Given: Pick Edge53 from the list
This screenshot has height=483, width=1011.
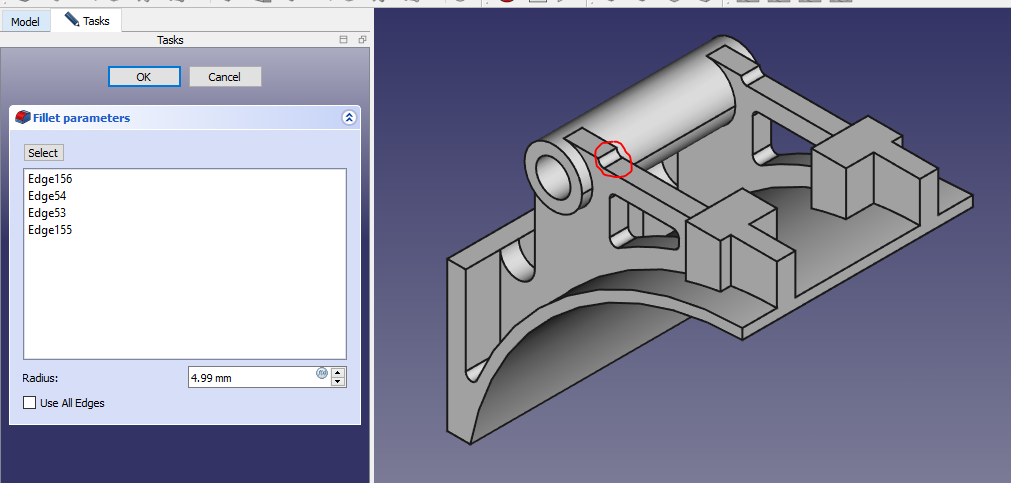Looking at the screenshot, I should [x=47, y=213].
